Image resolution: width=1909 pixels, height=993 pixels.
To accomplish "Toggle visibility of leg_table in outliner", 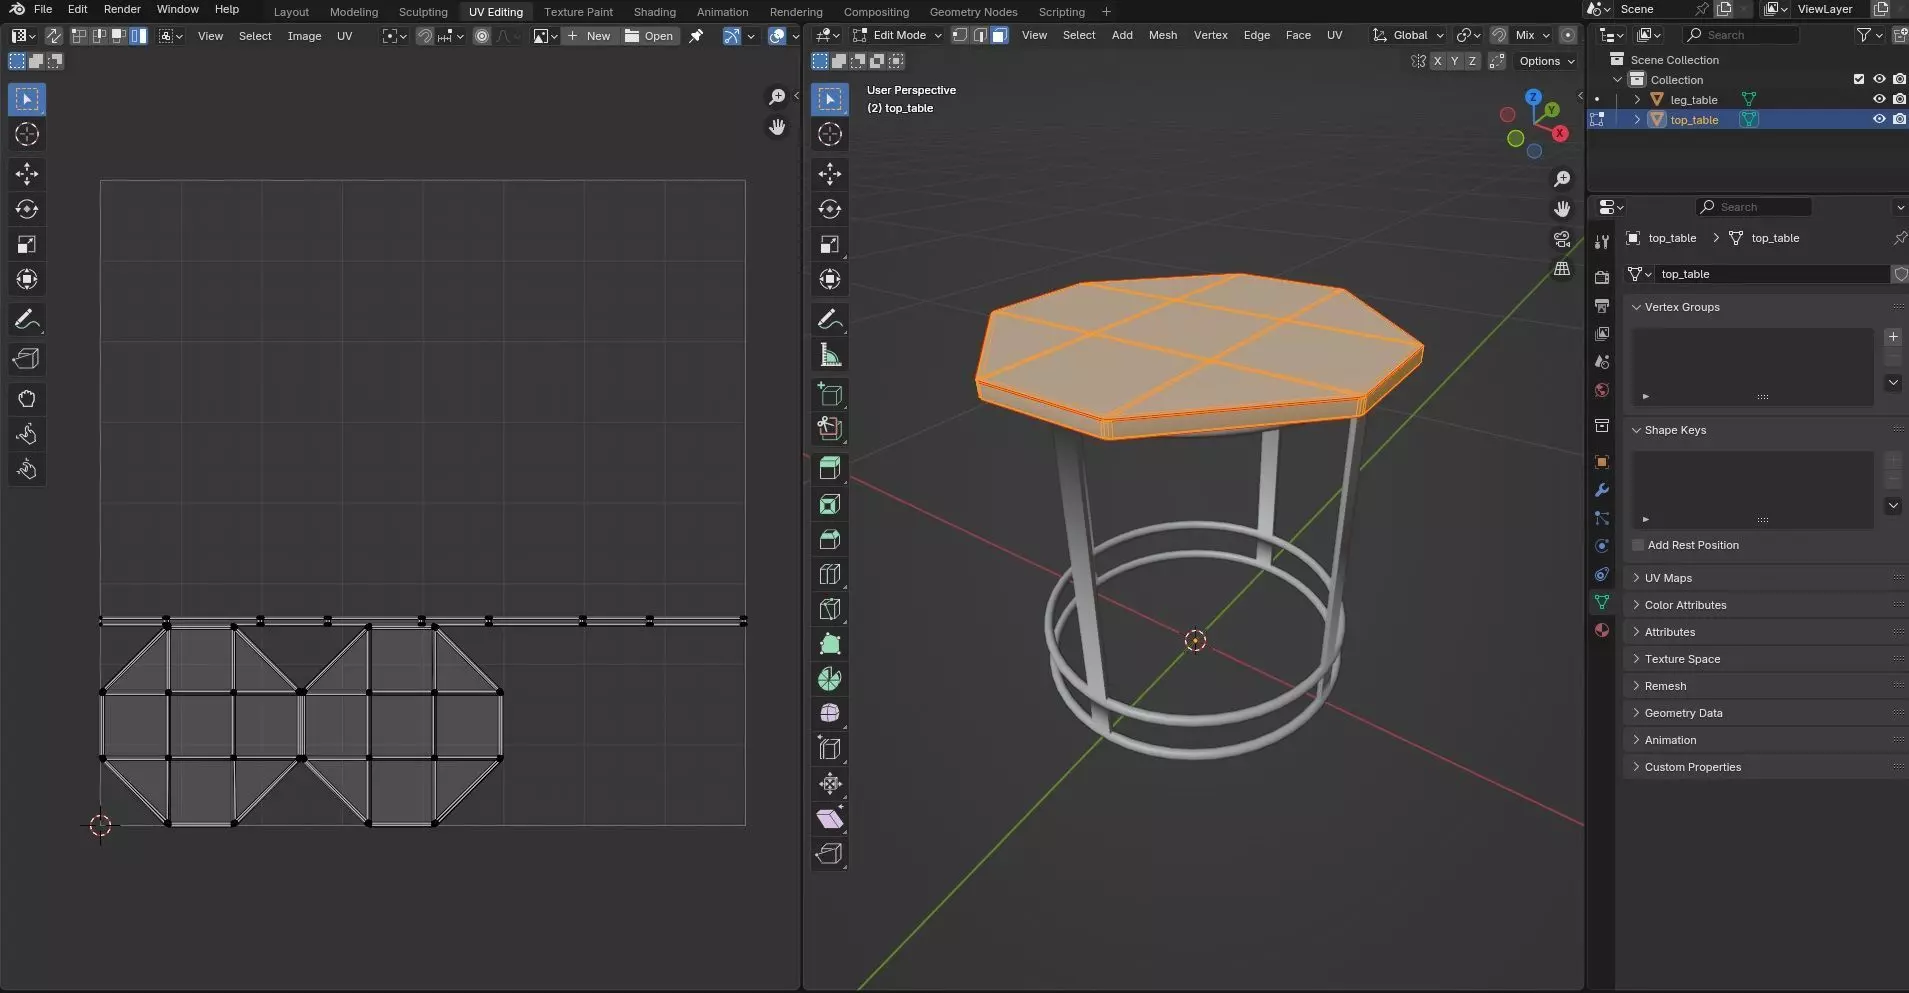I will [1879, 99].
